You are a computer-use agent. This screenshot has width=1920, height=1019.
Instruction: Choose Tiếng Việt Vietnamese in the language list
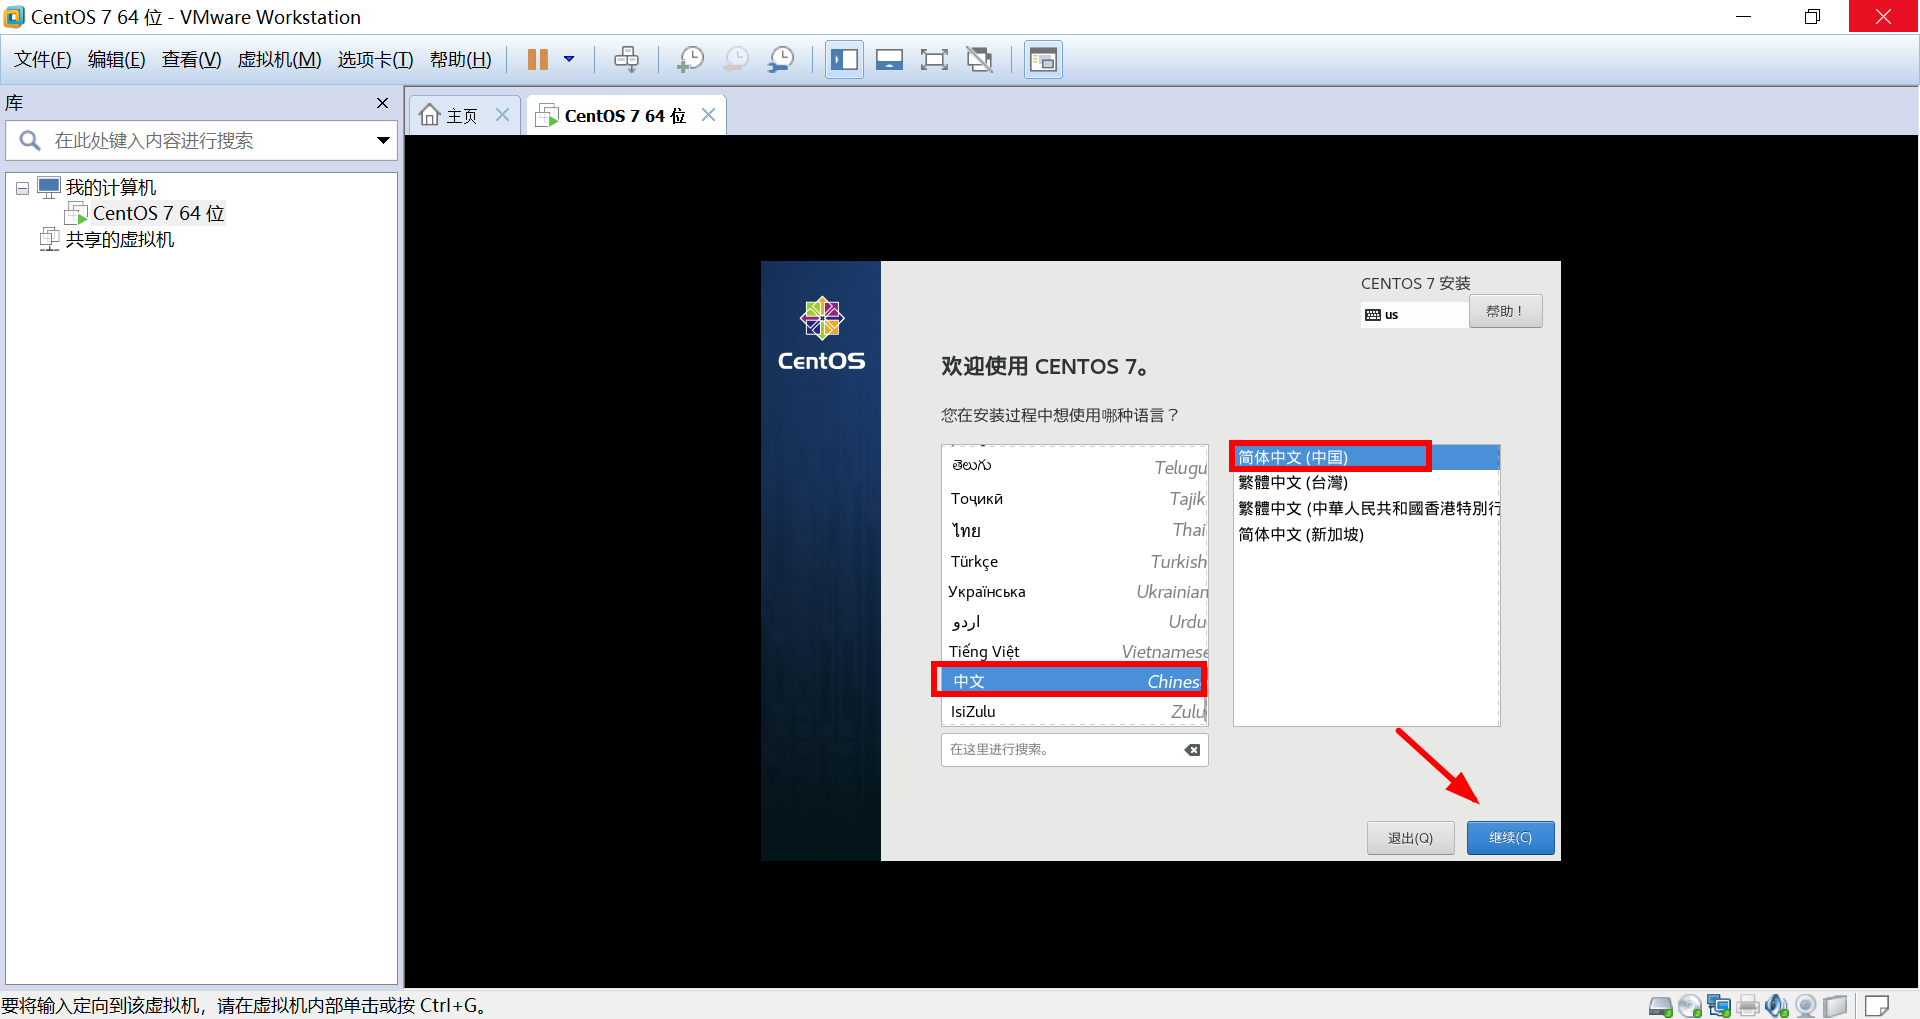(1075, 651)
